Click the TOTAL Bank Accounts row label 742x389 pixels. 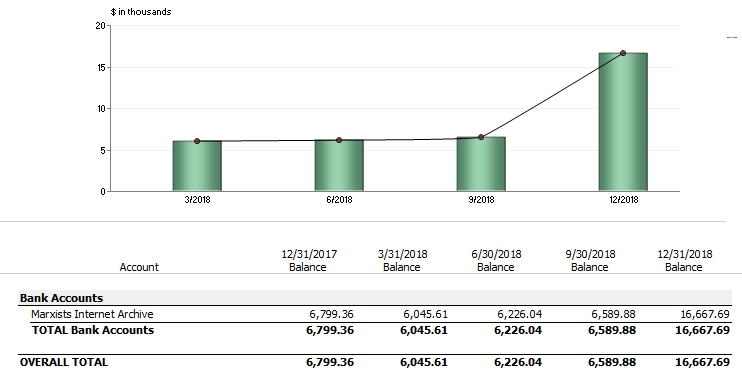(93, 330)
